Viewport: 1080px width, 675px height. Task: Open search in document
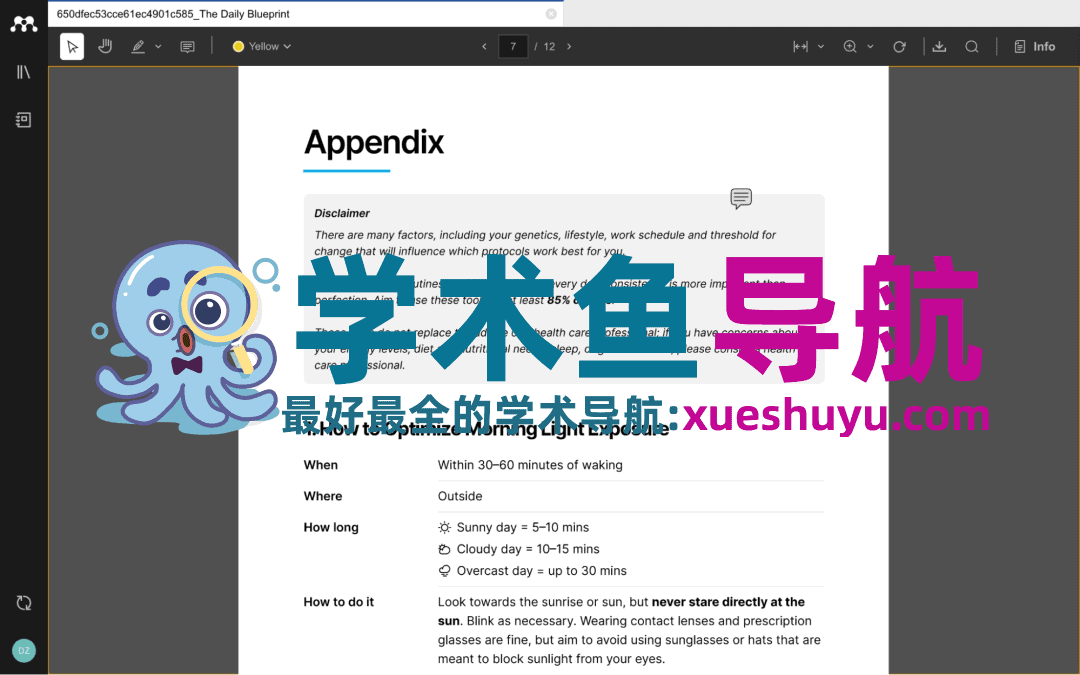point(971,47)
